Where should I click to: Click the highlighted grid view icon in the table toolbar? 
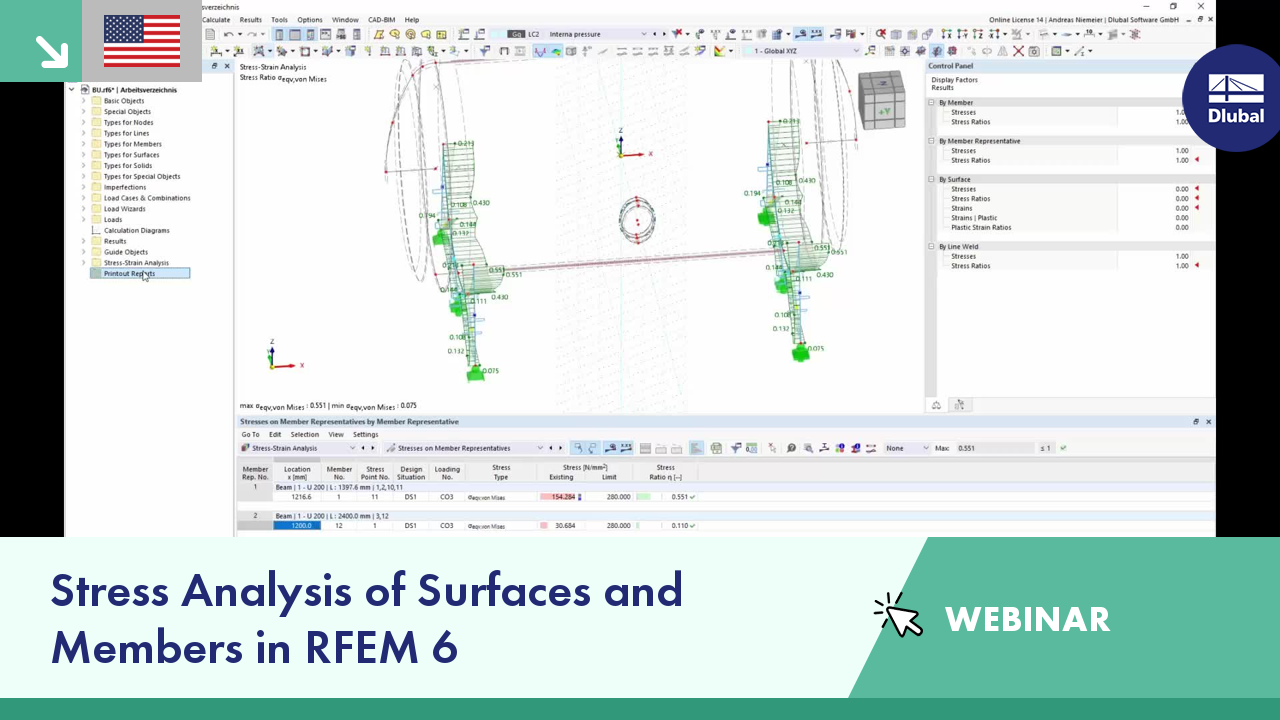(697, 448)
